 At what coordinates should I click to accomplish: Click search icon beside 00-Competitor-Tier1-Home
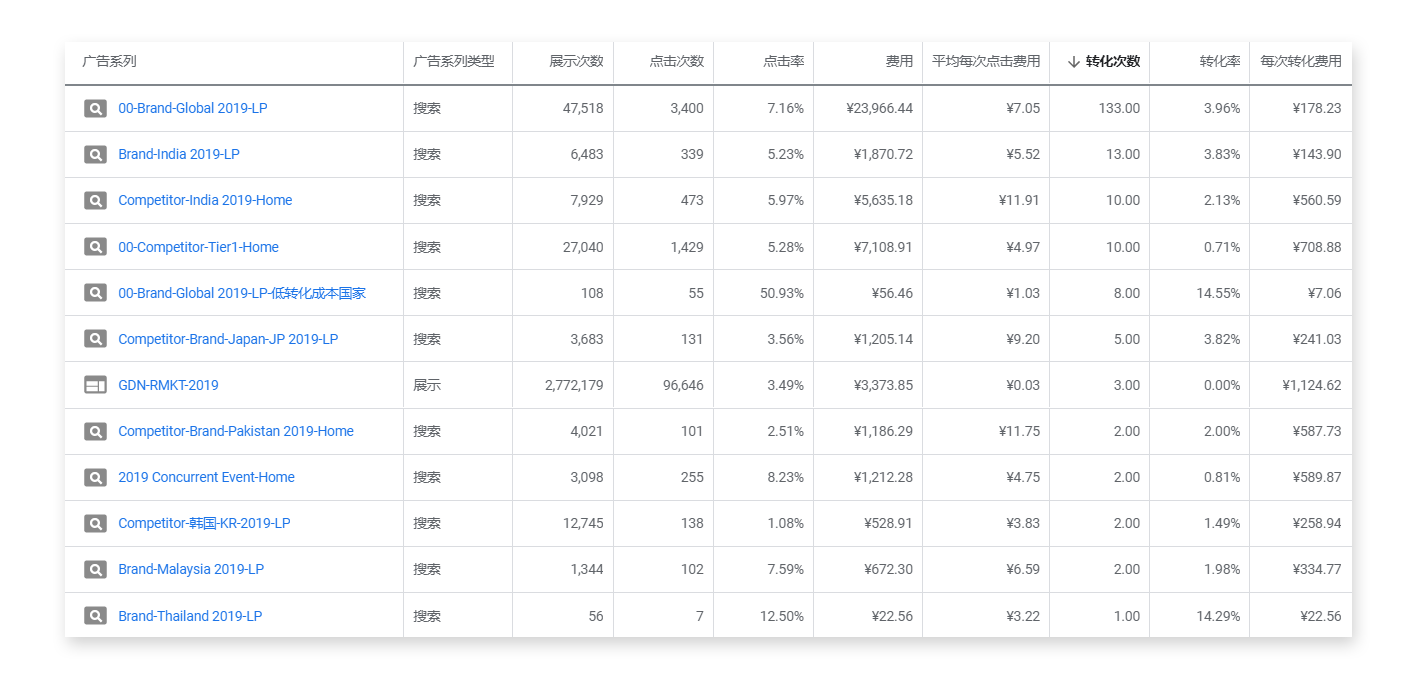coord(95,247)
